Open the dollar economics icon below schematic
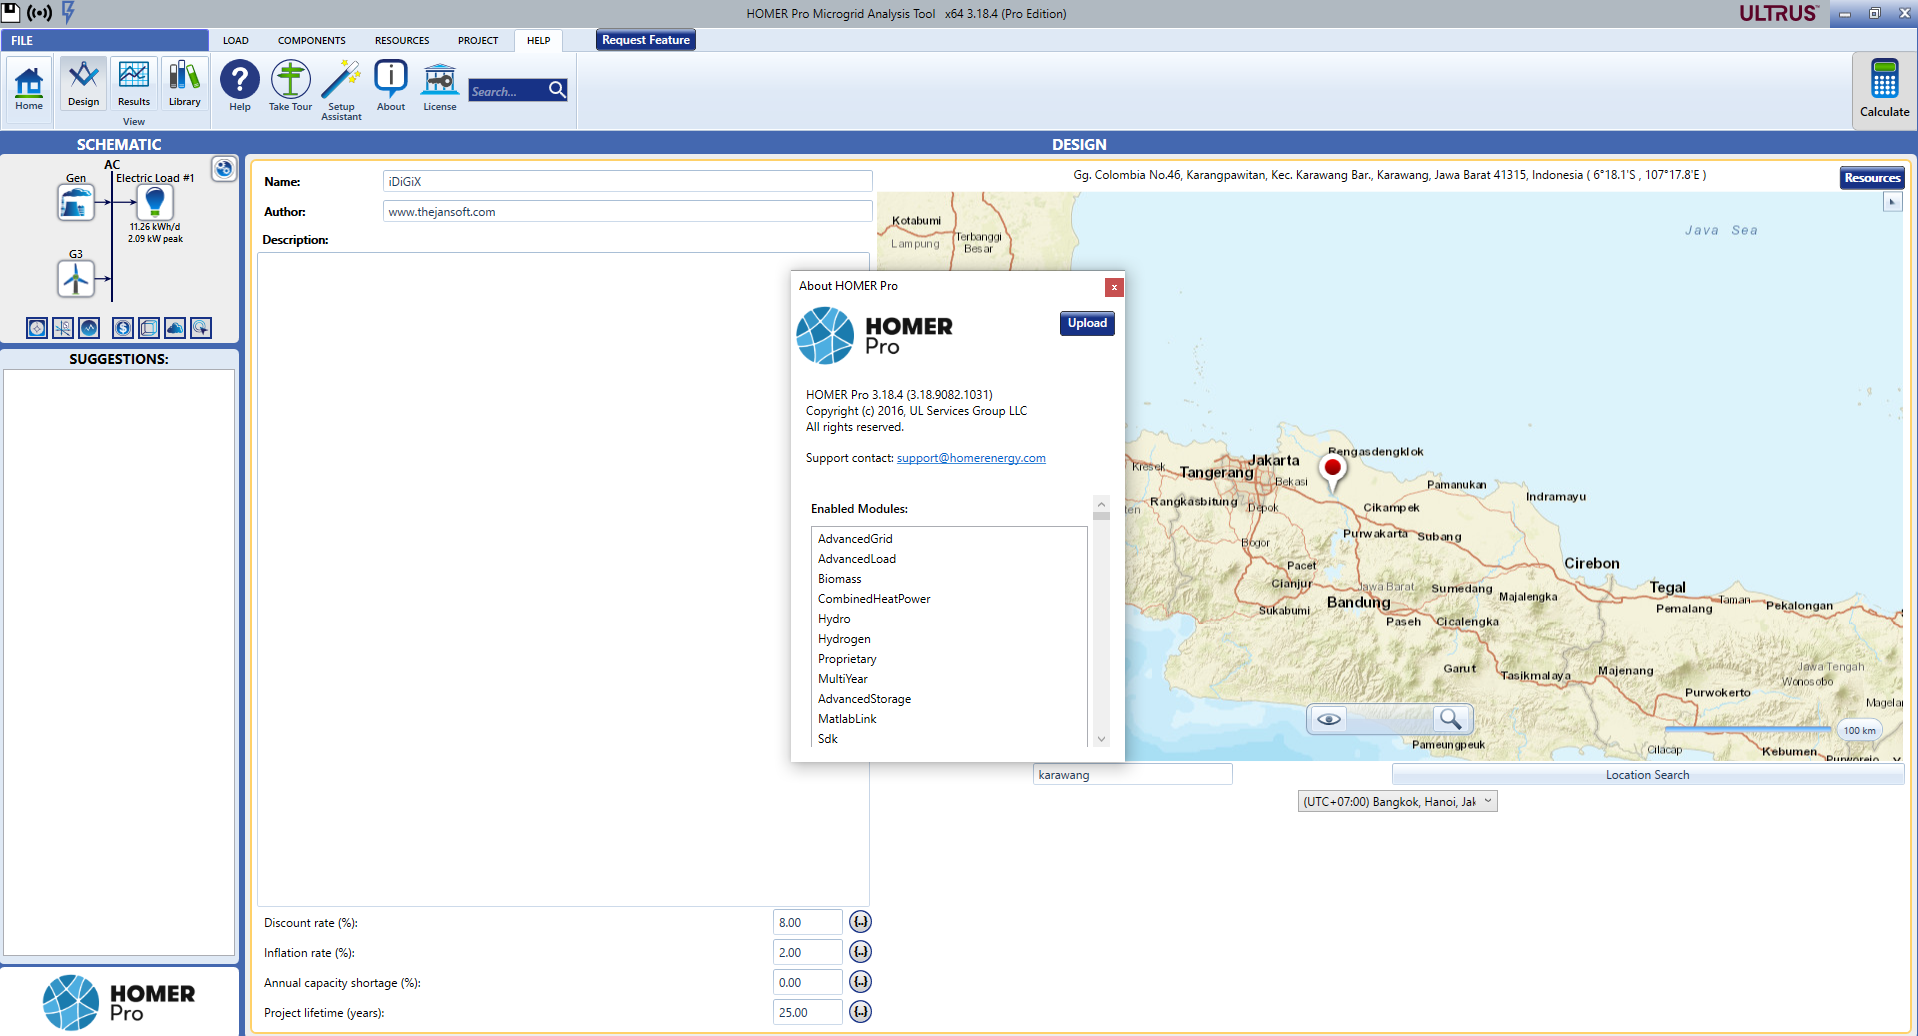This screenshot has width=1918, height=1036. [123, 328]
